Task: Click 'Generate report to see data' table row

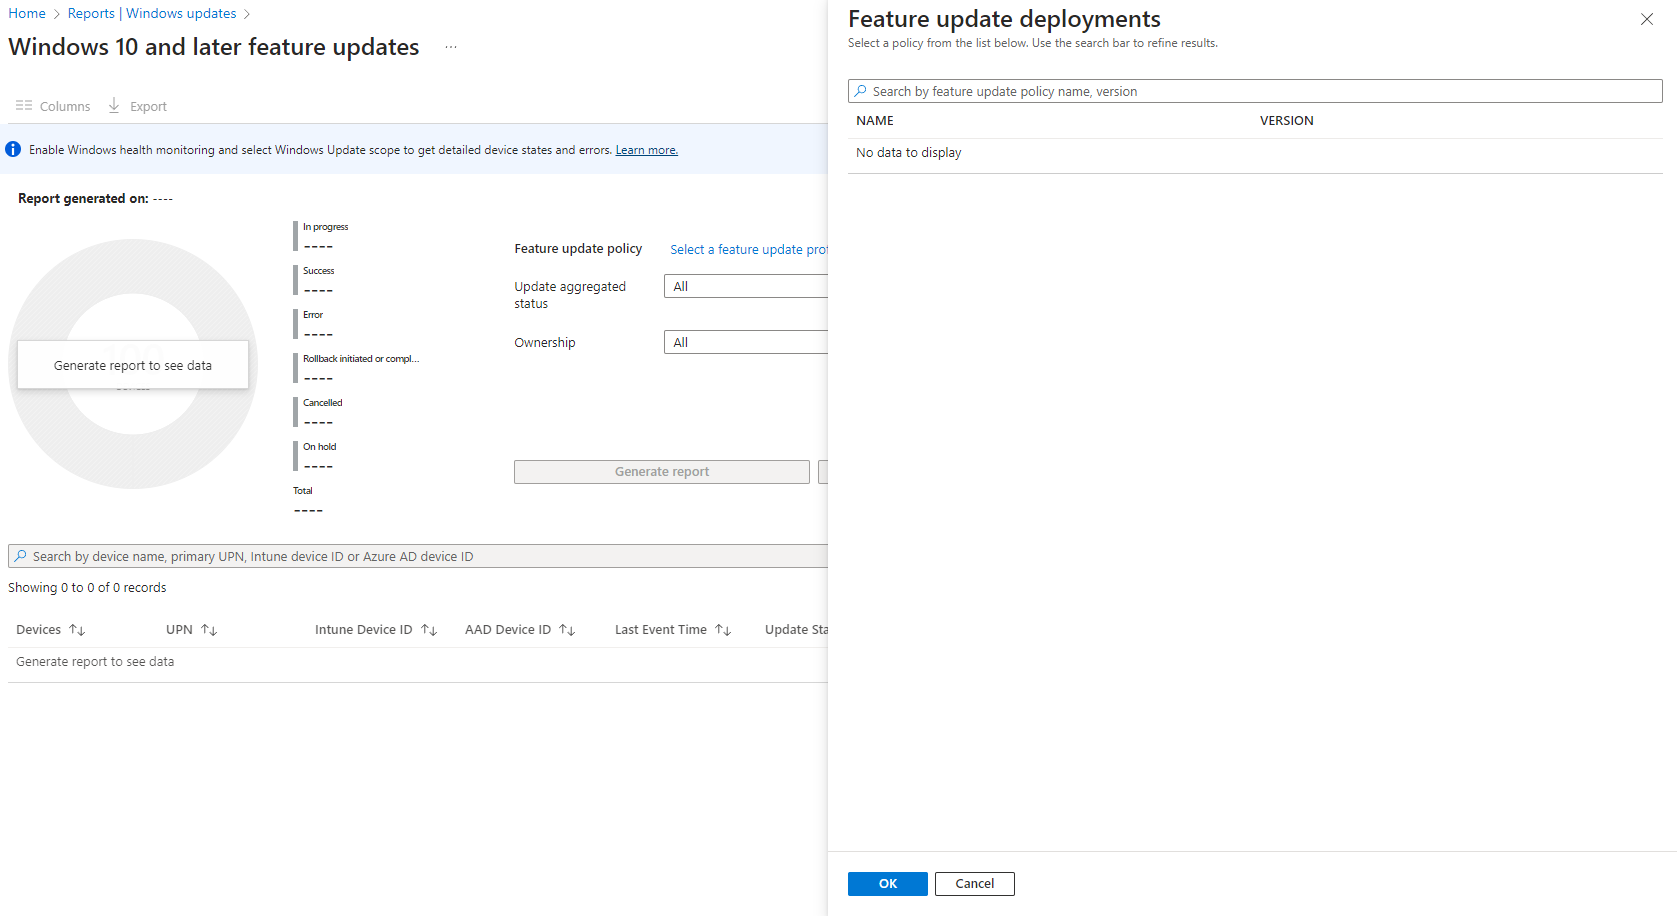Action: 95,662
